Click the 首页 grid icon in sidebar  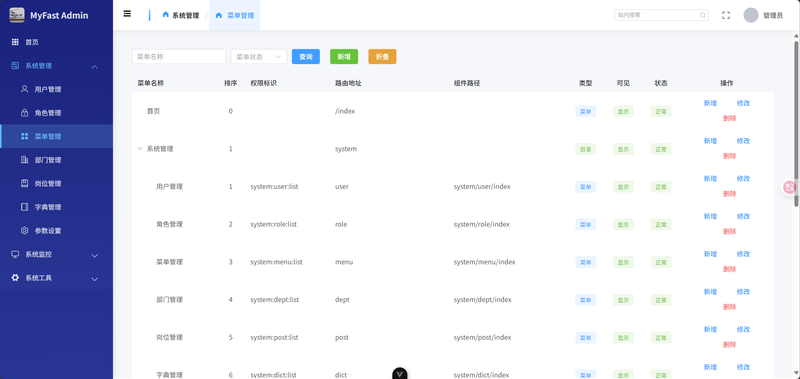tap(15, 42)
